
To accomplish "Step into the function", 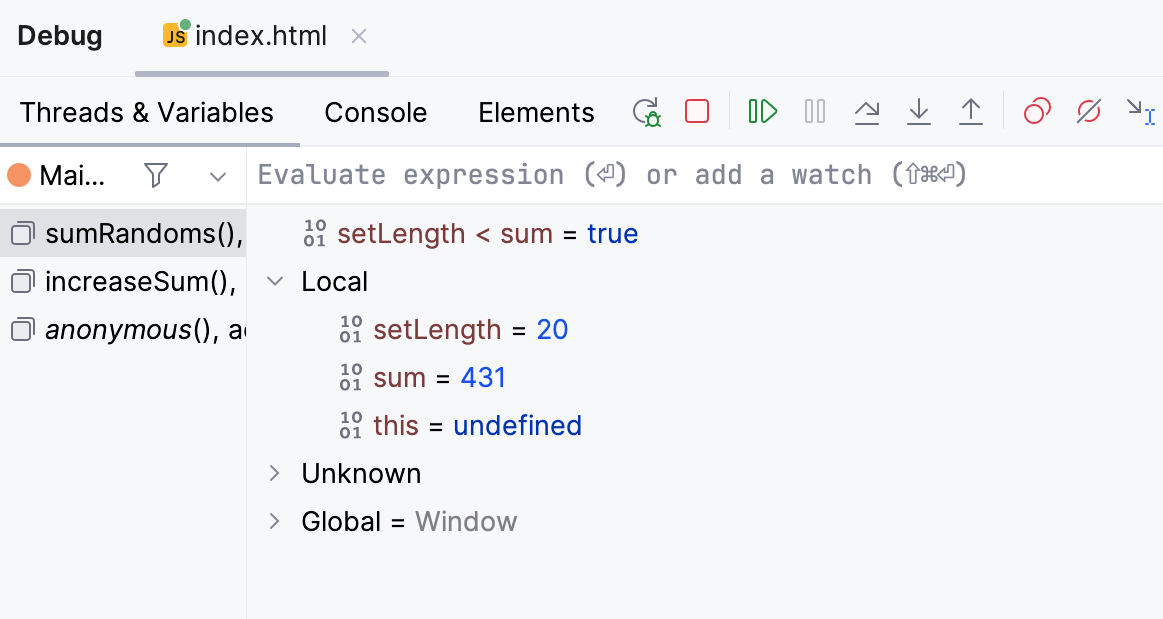I will pos(919,111).
